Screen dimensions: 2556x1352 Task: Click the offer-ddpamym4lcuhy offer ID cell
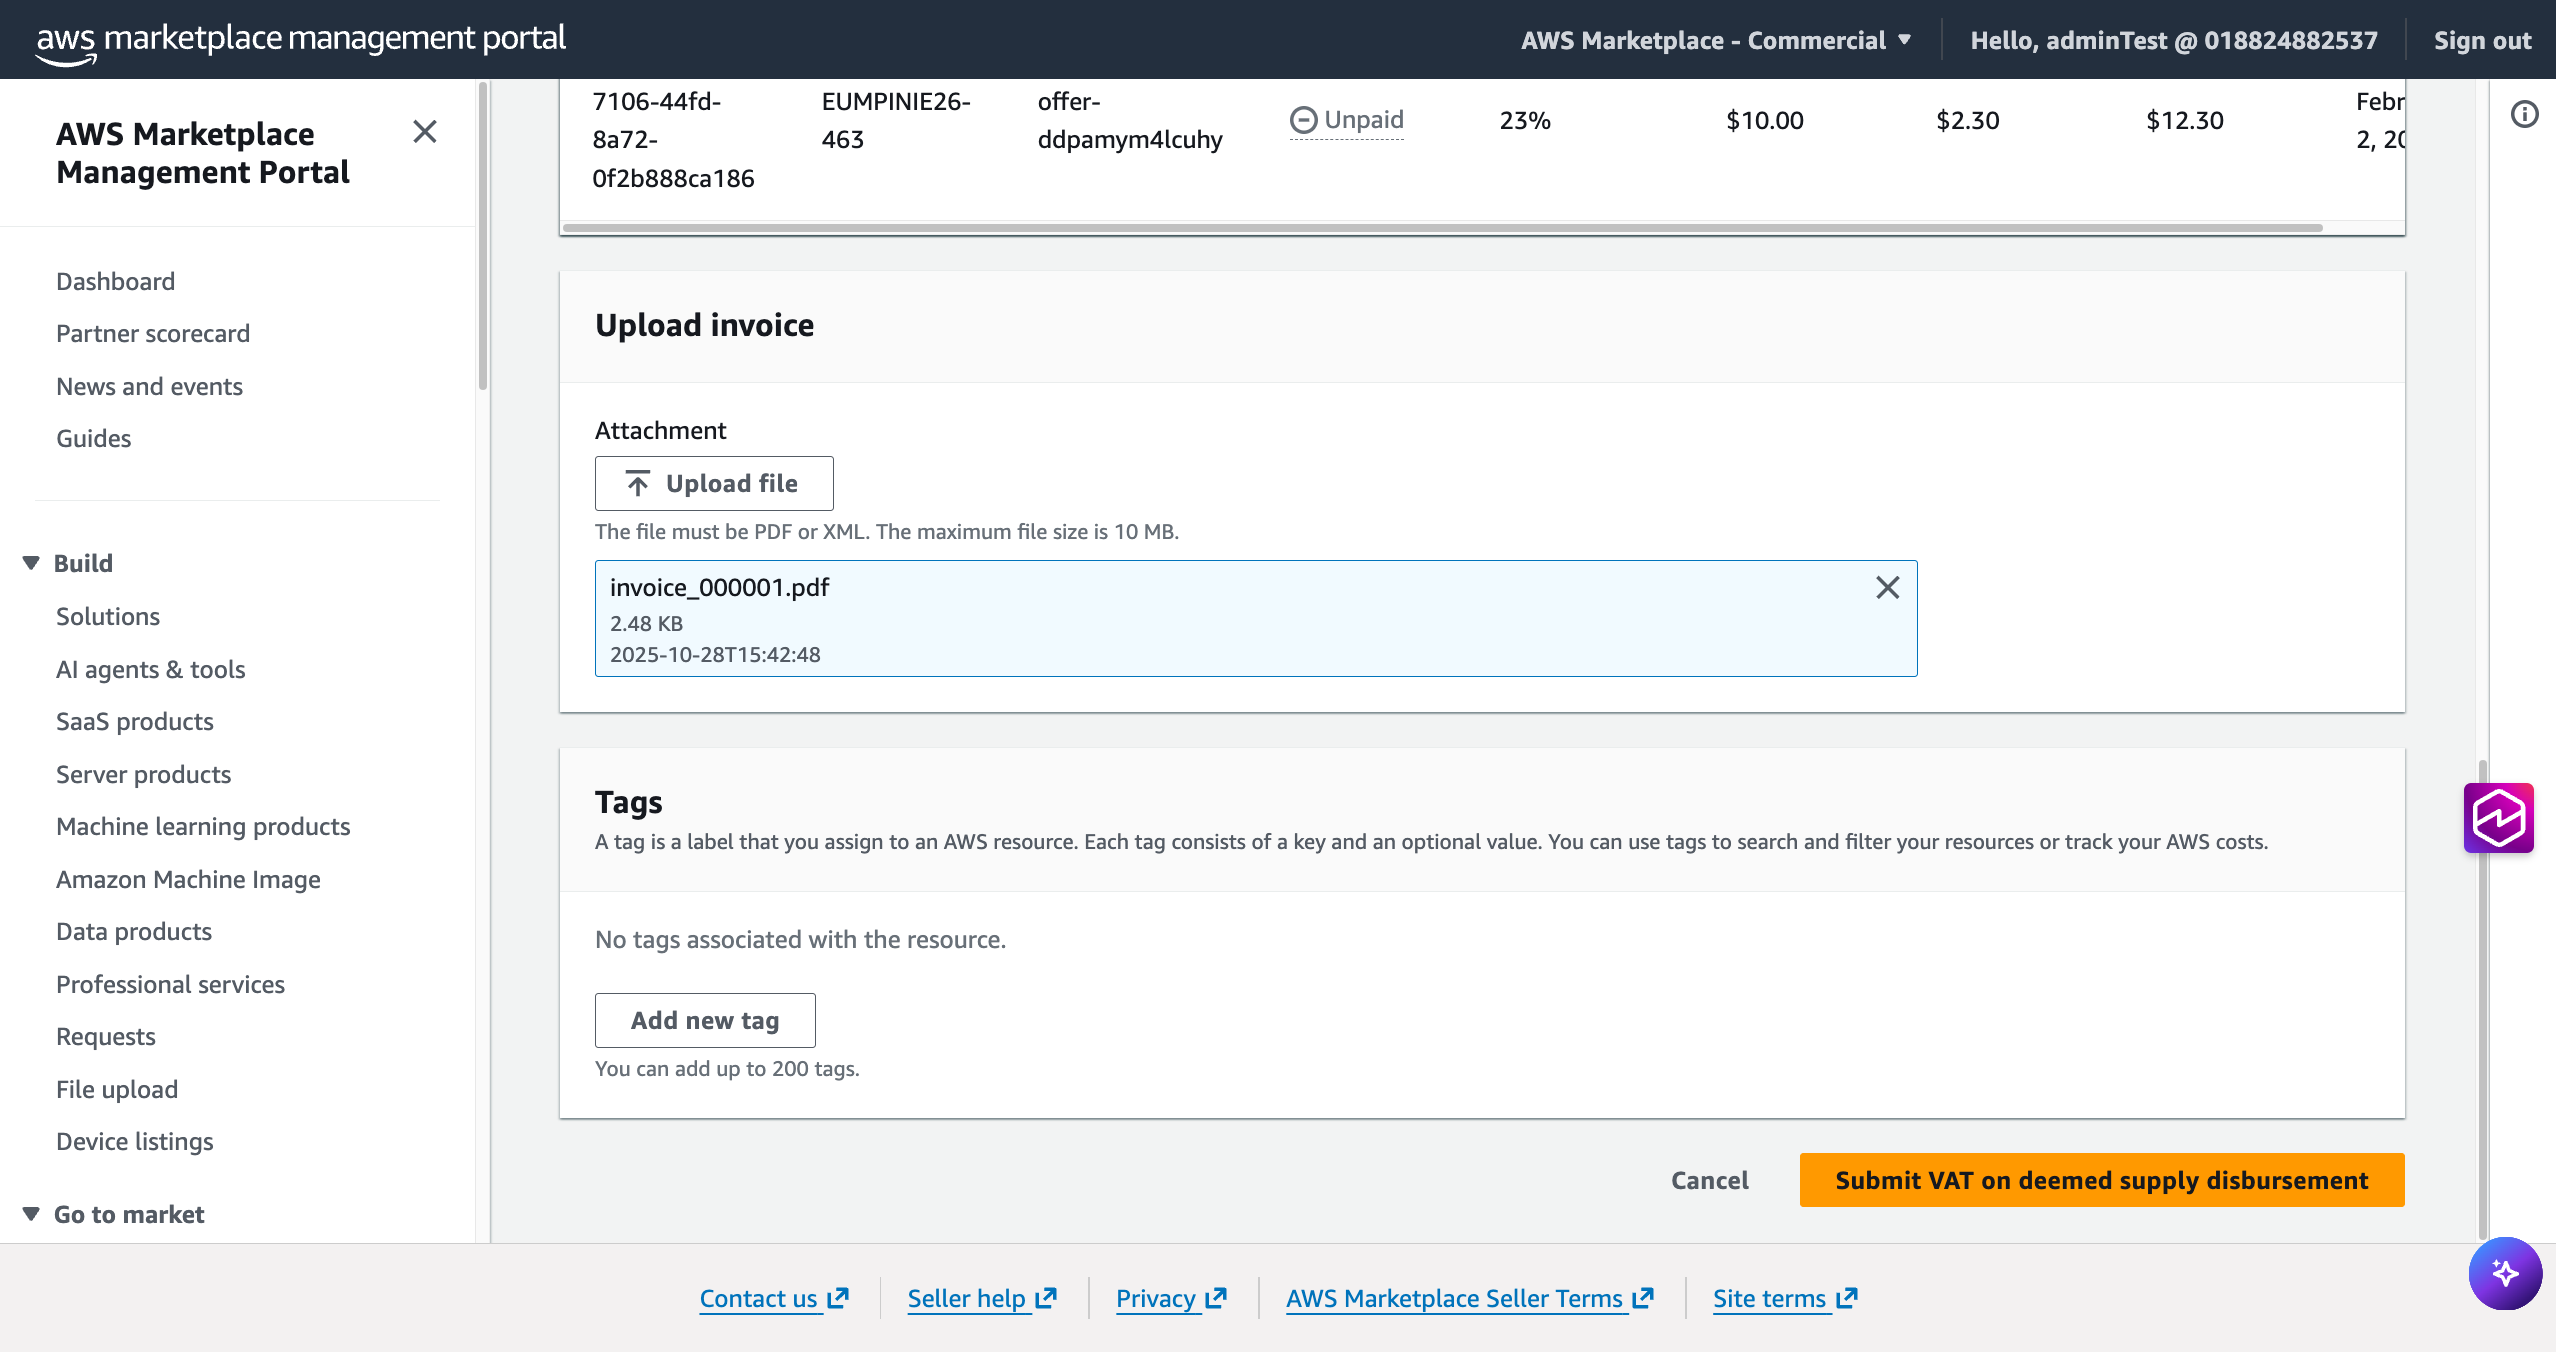[1130, 120]
